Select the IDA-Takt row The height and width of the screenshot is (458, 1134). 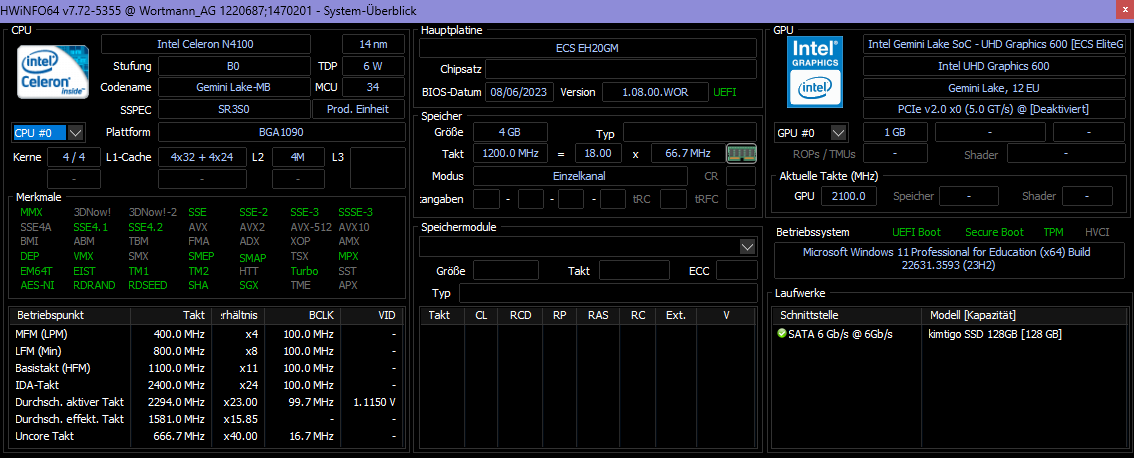[205, 385]
